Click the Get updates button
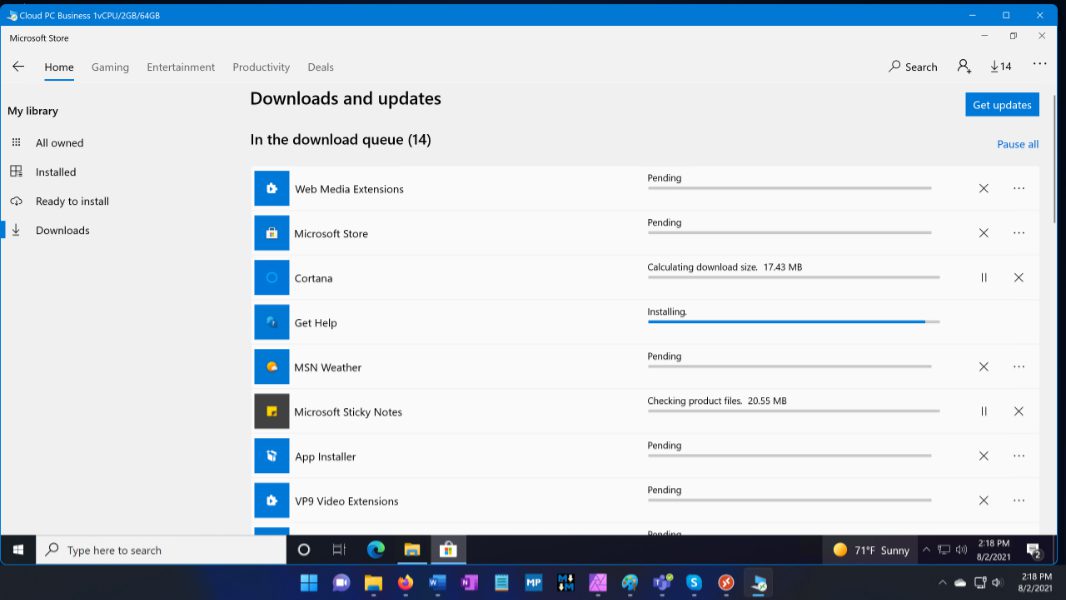1066x600 pixels. point(1001,105)
